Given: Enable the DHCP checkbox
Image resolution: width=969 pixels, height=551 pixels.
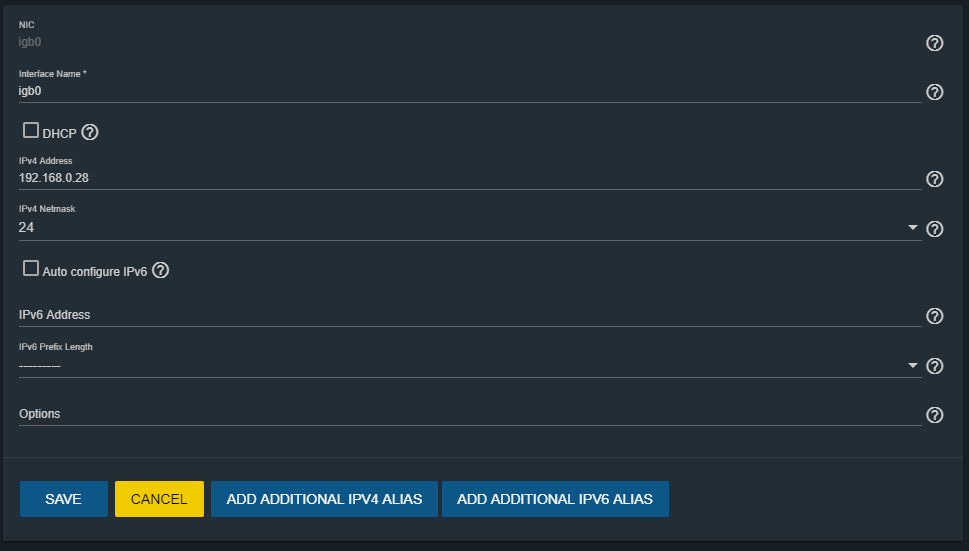Looking at the screenshot, I should click(31, 131).
